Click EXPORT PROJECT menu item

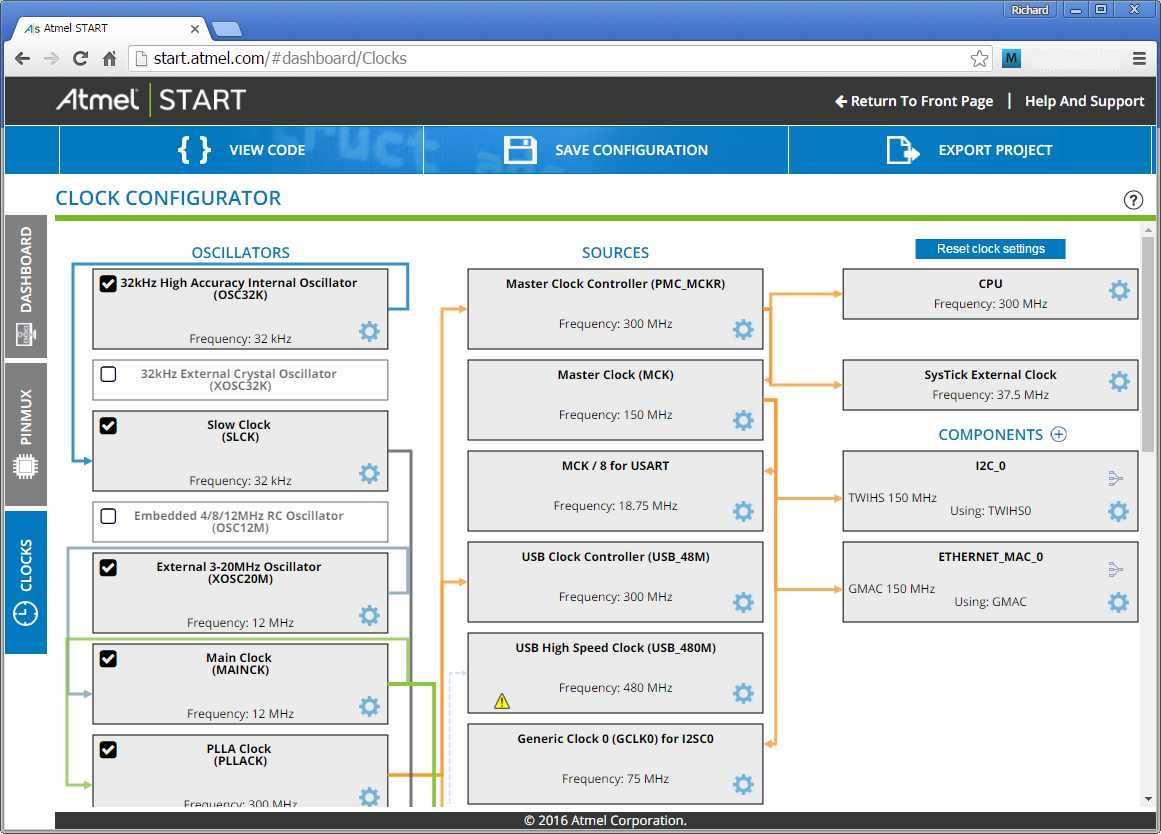coord(970,150)
